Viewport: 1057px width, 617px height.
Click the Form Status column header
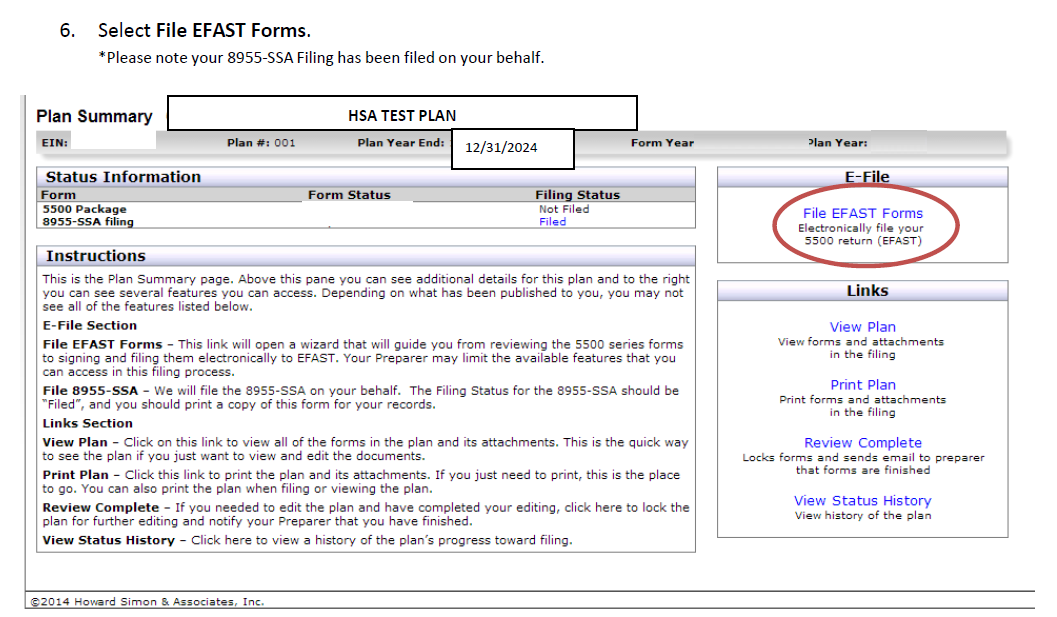[349, 195]
